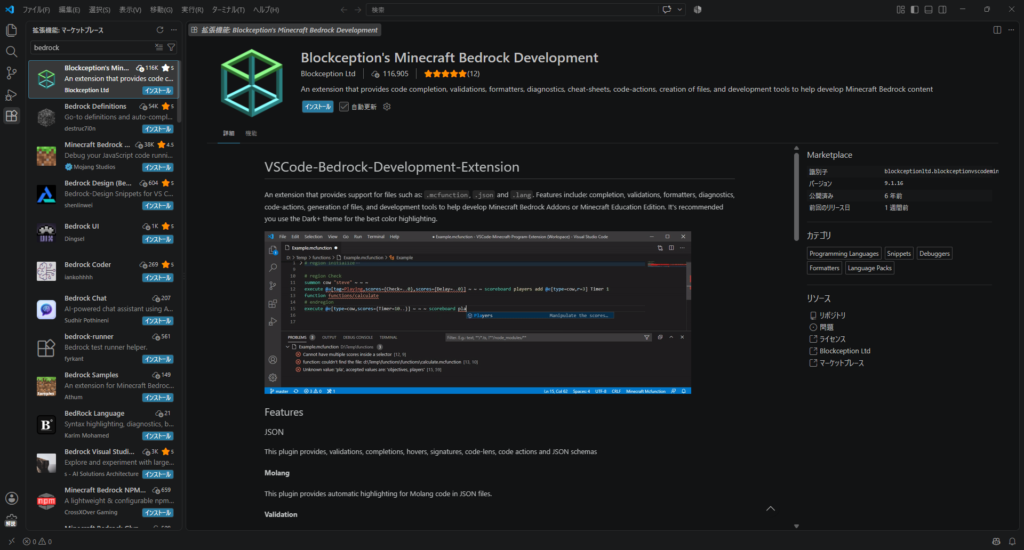
Task: Click the large Blockception cube logo
Action: pyautogui.click(x=251, y=84)
